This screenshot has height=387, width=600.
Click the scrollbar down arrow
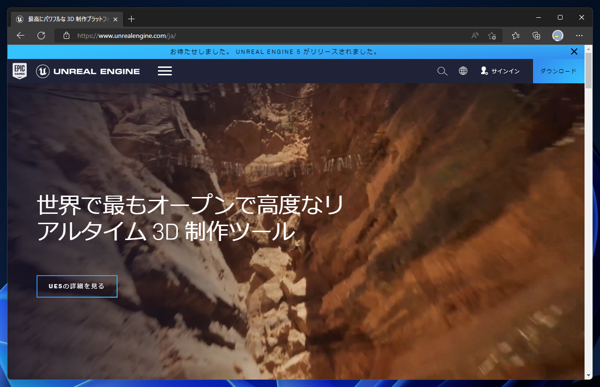[x=589, y=375]
